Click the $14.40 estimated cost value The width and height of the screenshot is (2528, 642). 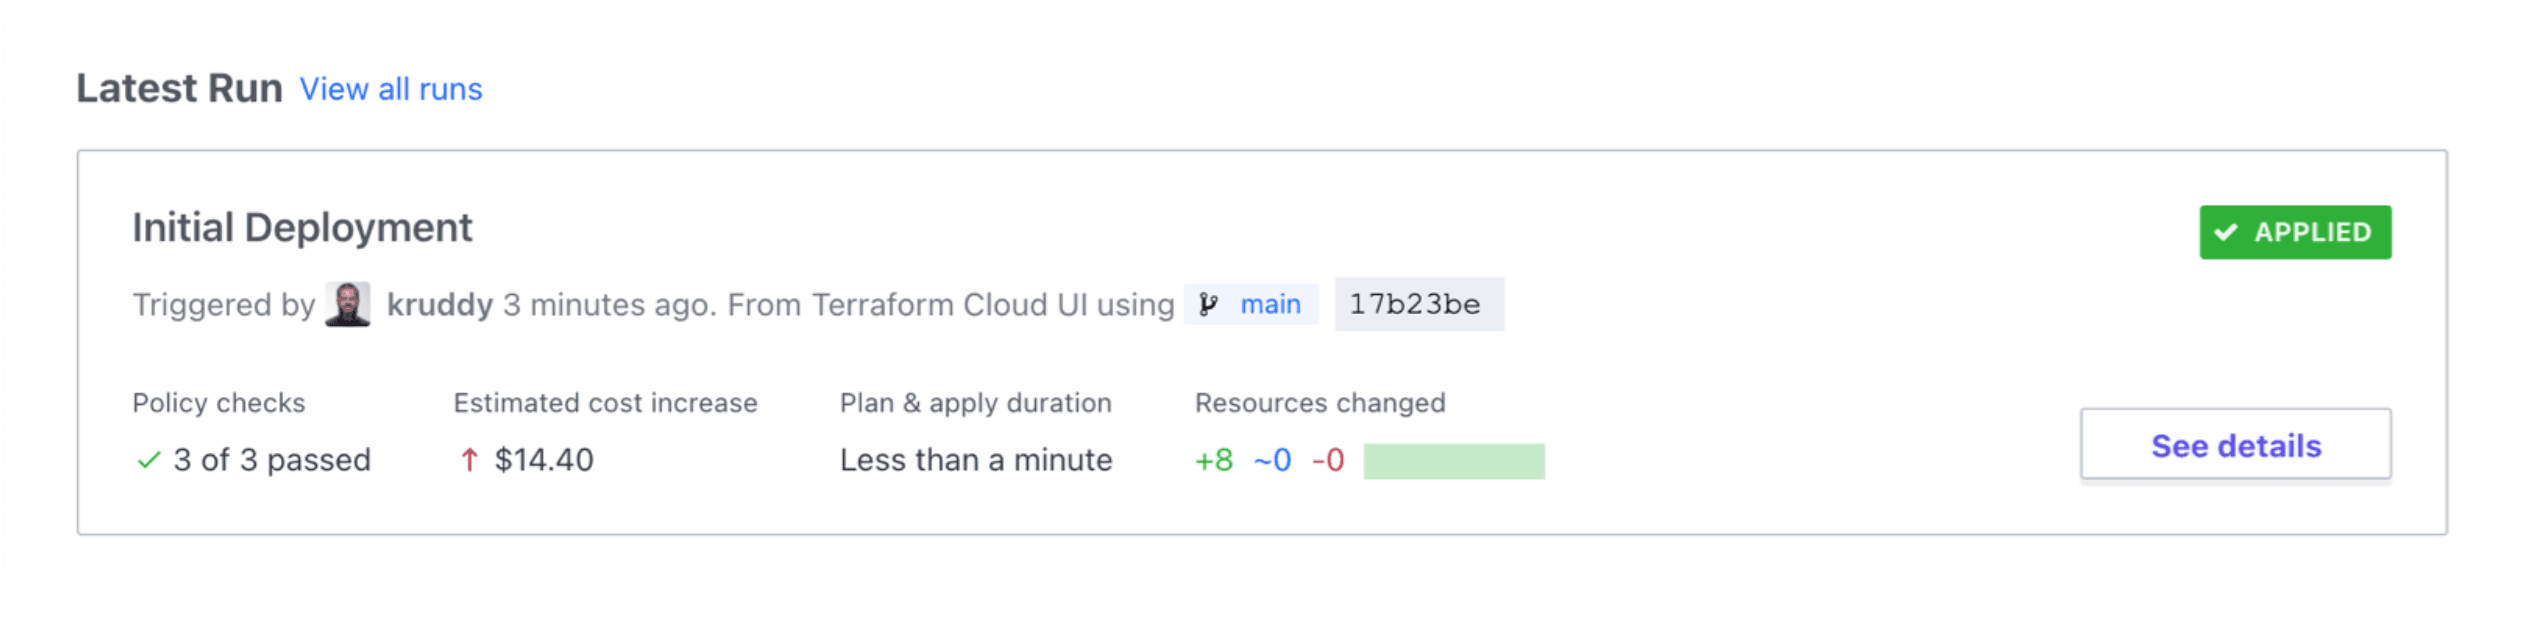click(544, 460)
